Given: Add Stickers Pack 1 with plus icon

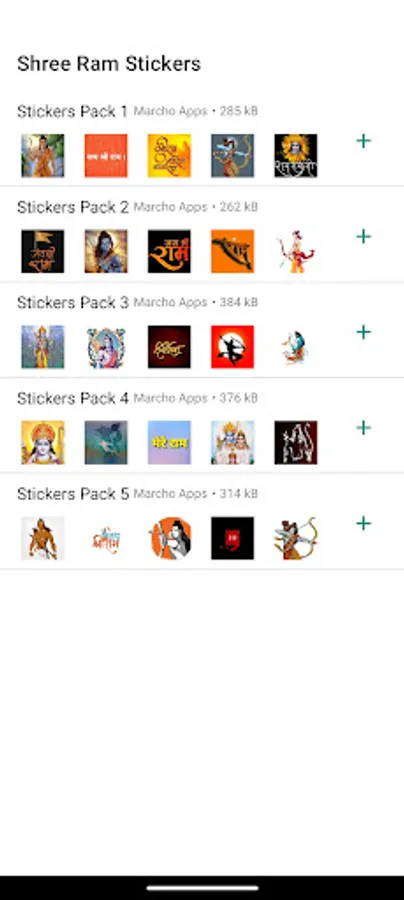Looking at the screenshot, I should click(363, 141).
